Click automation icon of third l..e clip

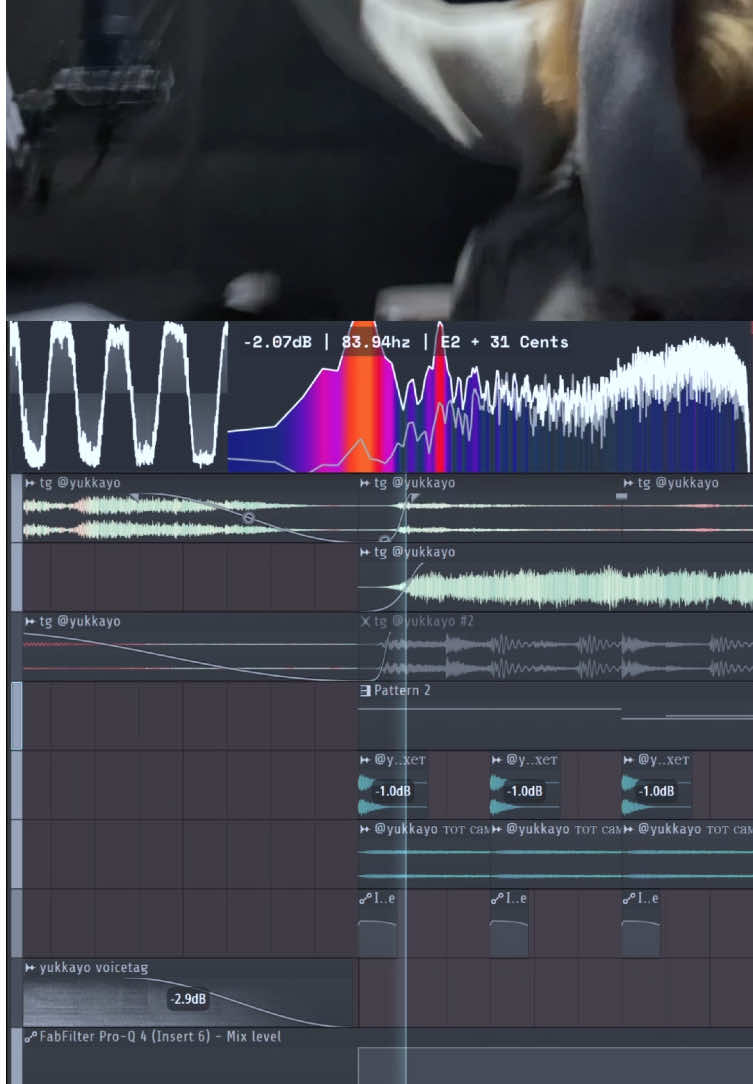tap(629, 899)
